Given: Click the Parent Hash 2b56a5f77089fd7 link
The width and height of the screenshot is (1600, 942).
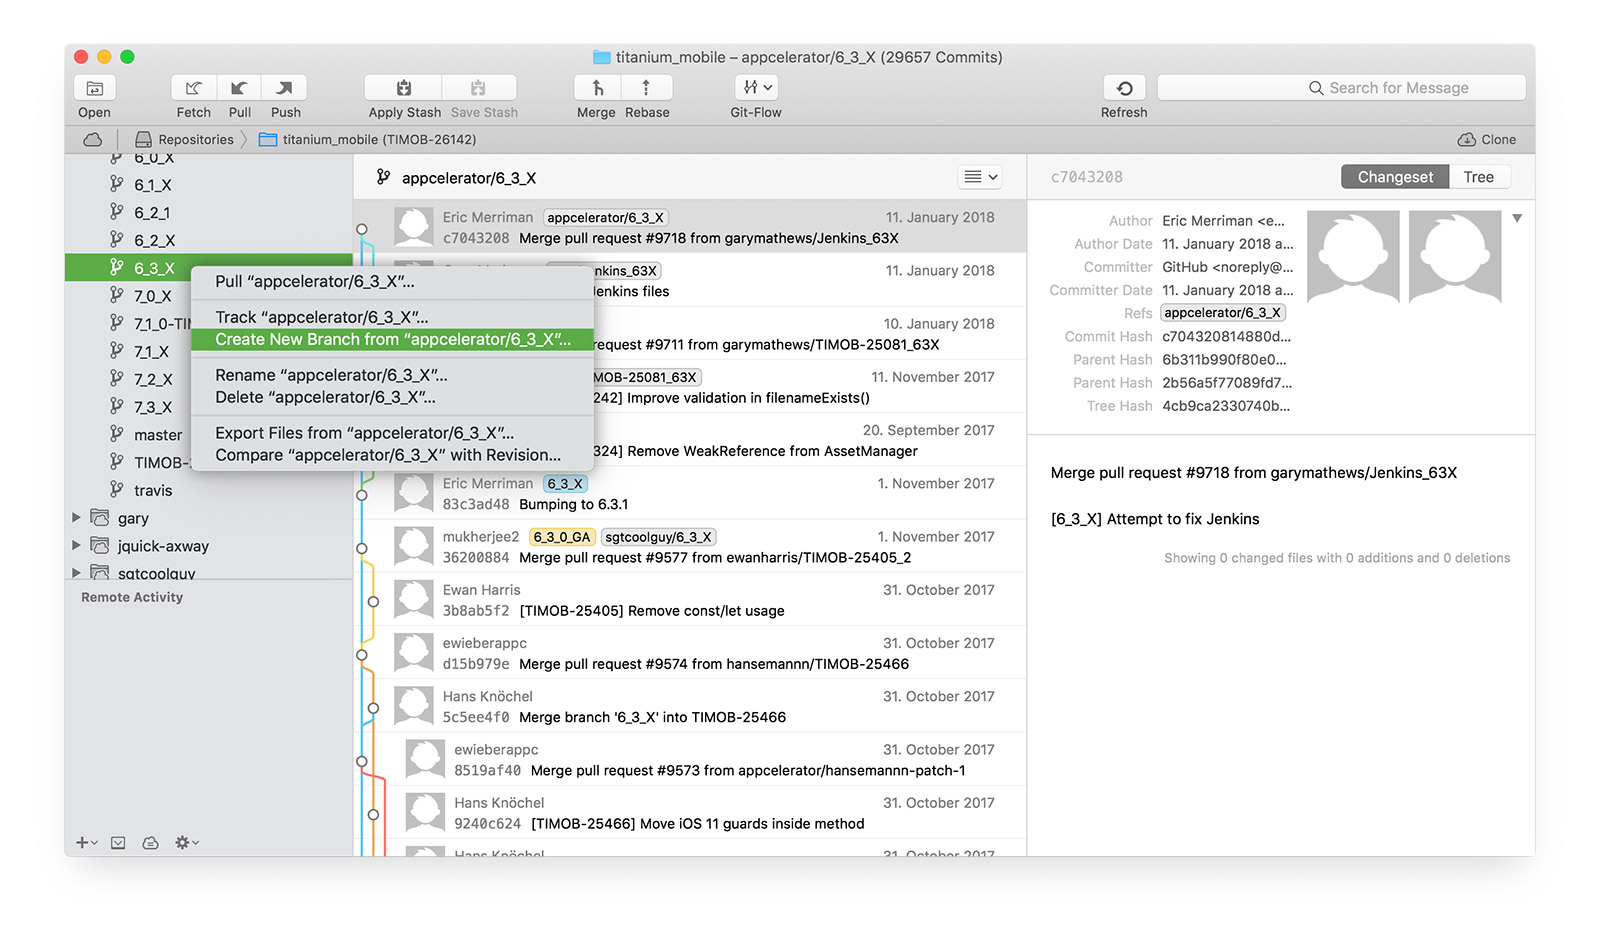Looking at the screenshot, I should coord(1227,382).
